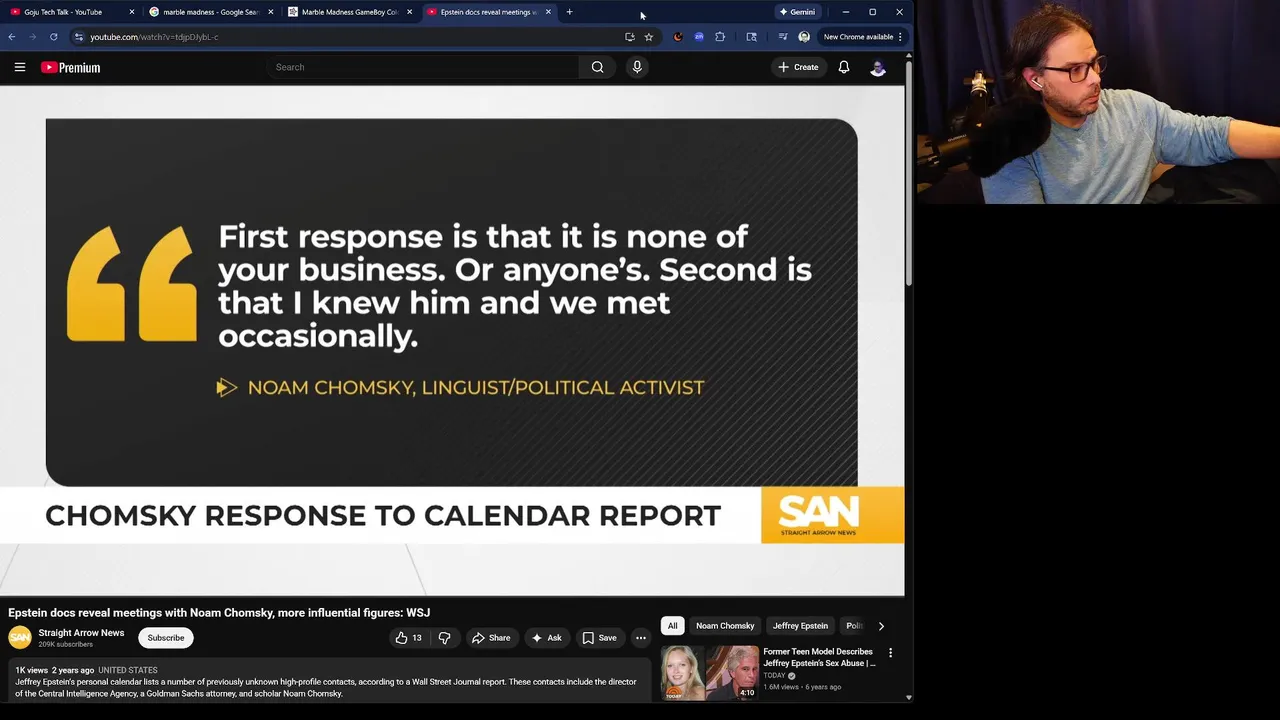Select the Jeffrey Epstein filter chip
The width and height of the screenshot is (1280, 720).
click(800, 626)
